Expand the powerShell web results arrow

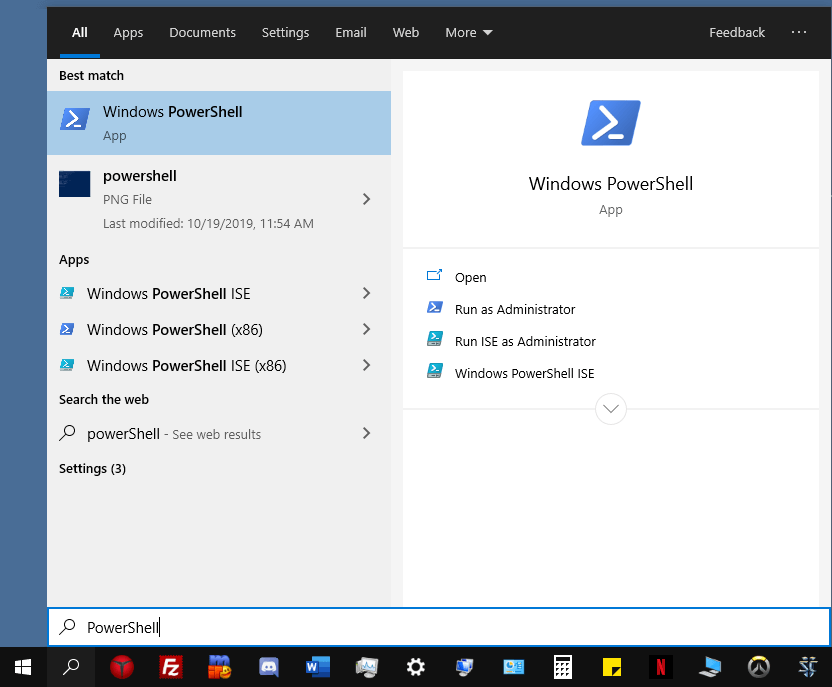tap(366, 433)
